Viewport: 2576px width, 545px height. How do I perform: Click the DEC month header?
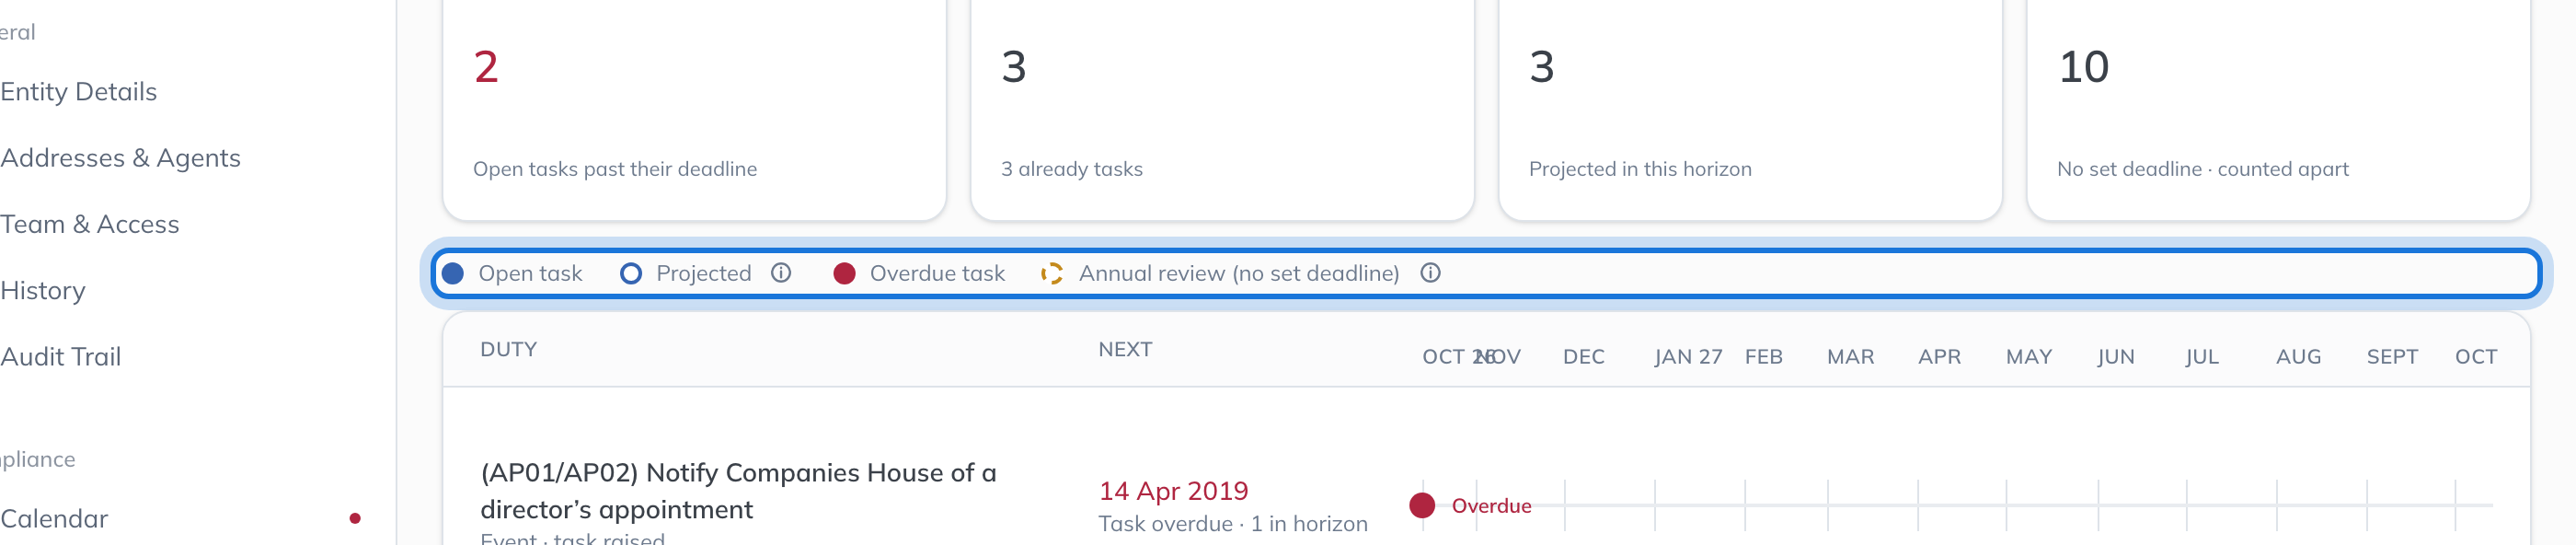pyautogui.click(x=1584, y=357)
